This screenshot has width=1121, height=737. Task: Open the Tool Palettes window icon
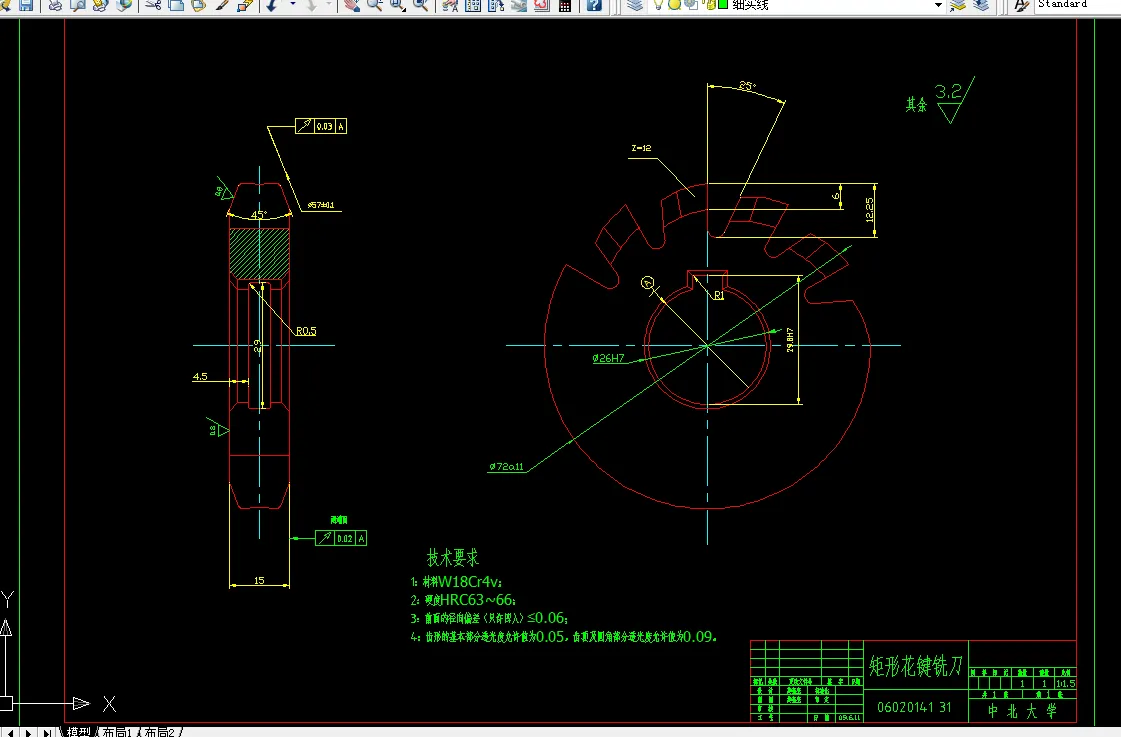point(496,5)
